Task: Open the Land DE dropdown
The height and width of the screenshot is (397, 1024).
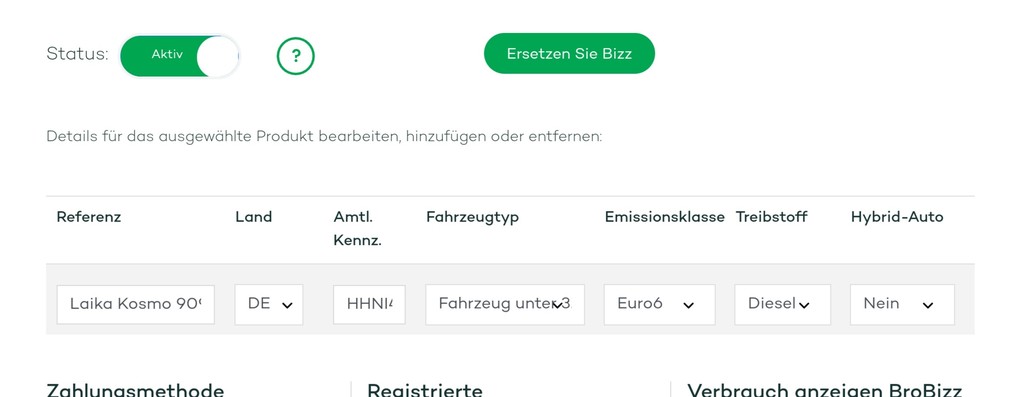Action: pos(269,304)
